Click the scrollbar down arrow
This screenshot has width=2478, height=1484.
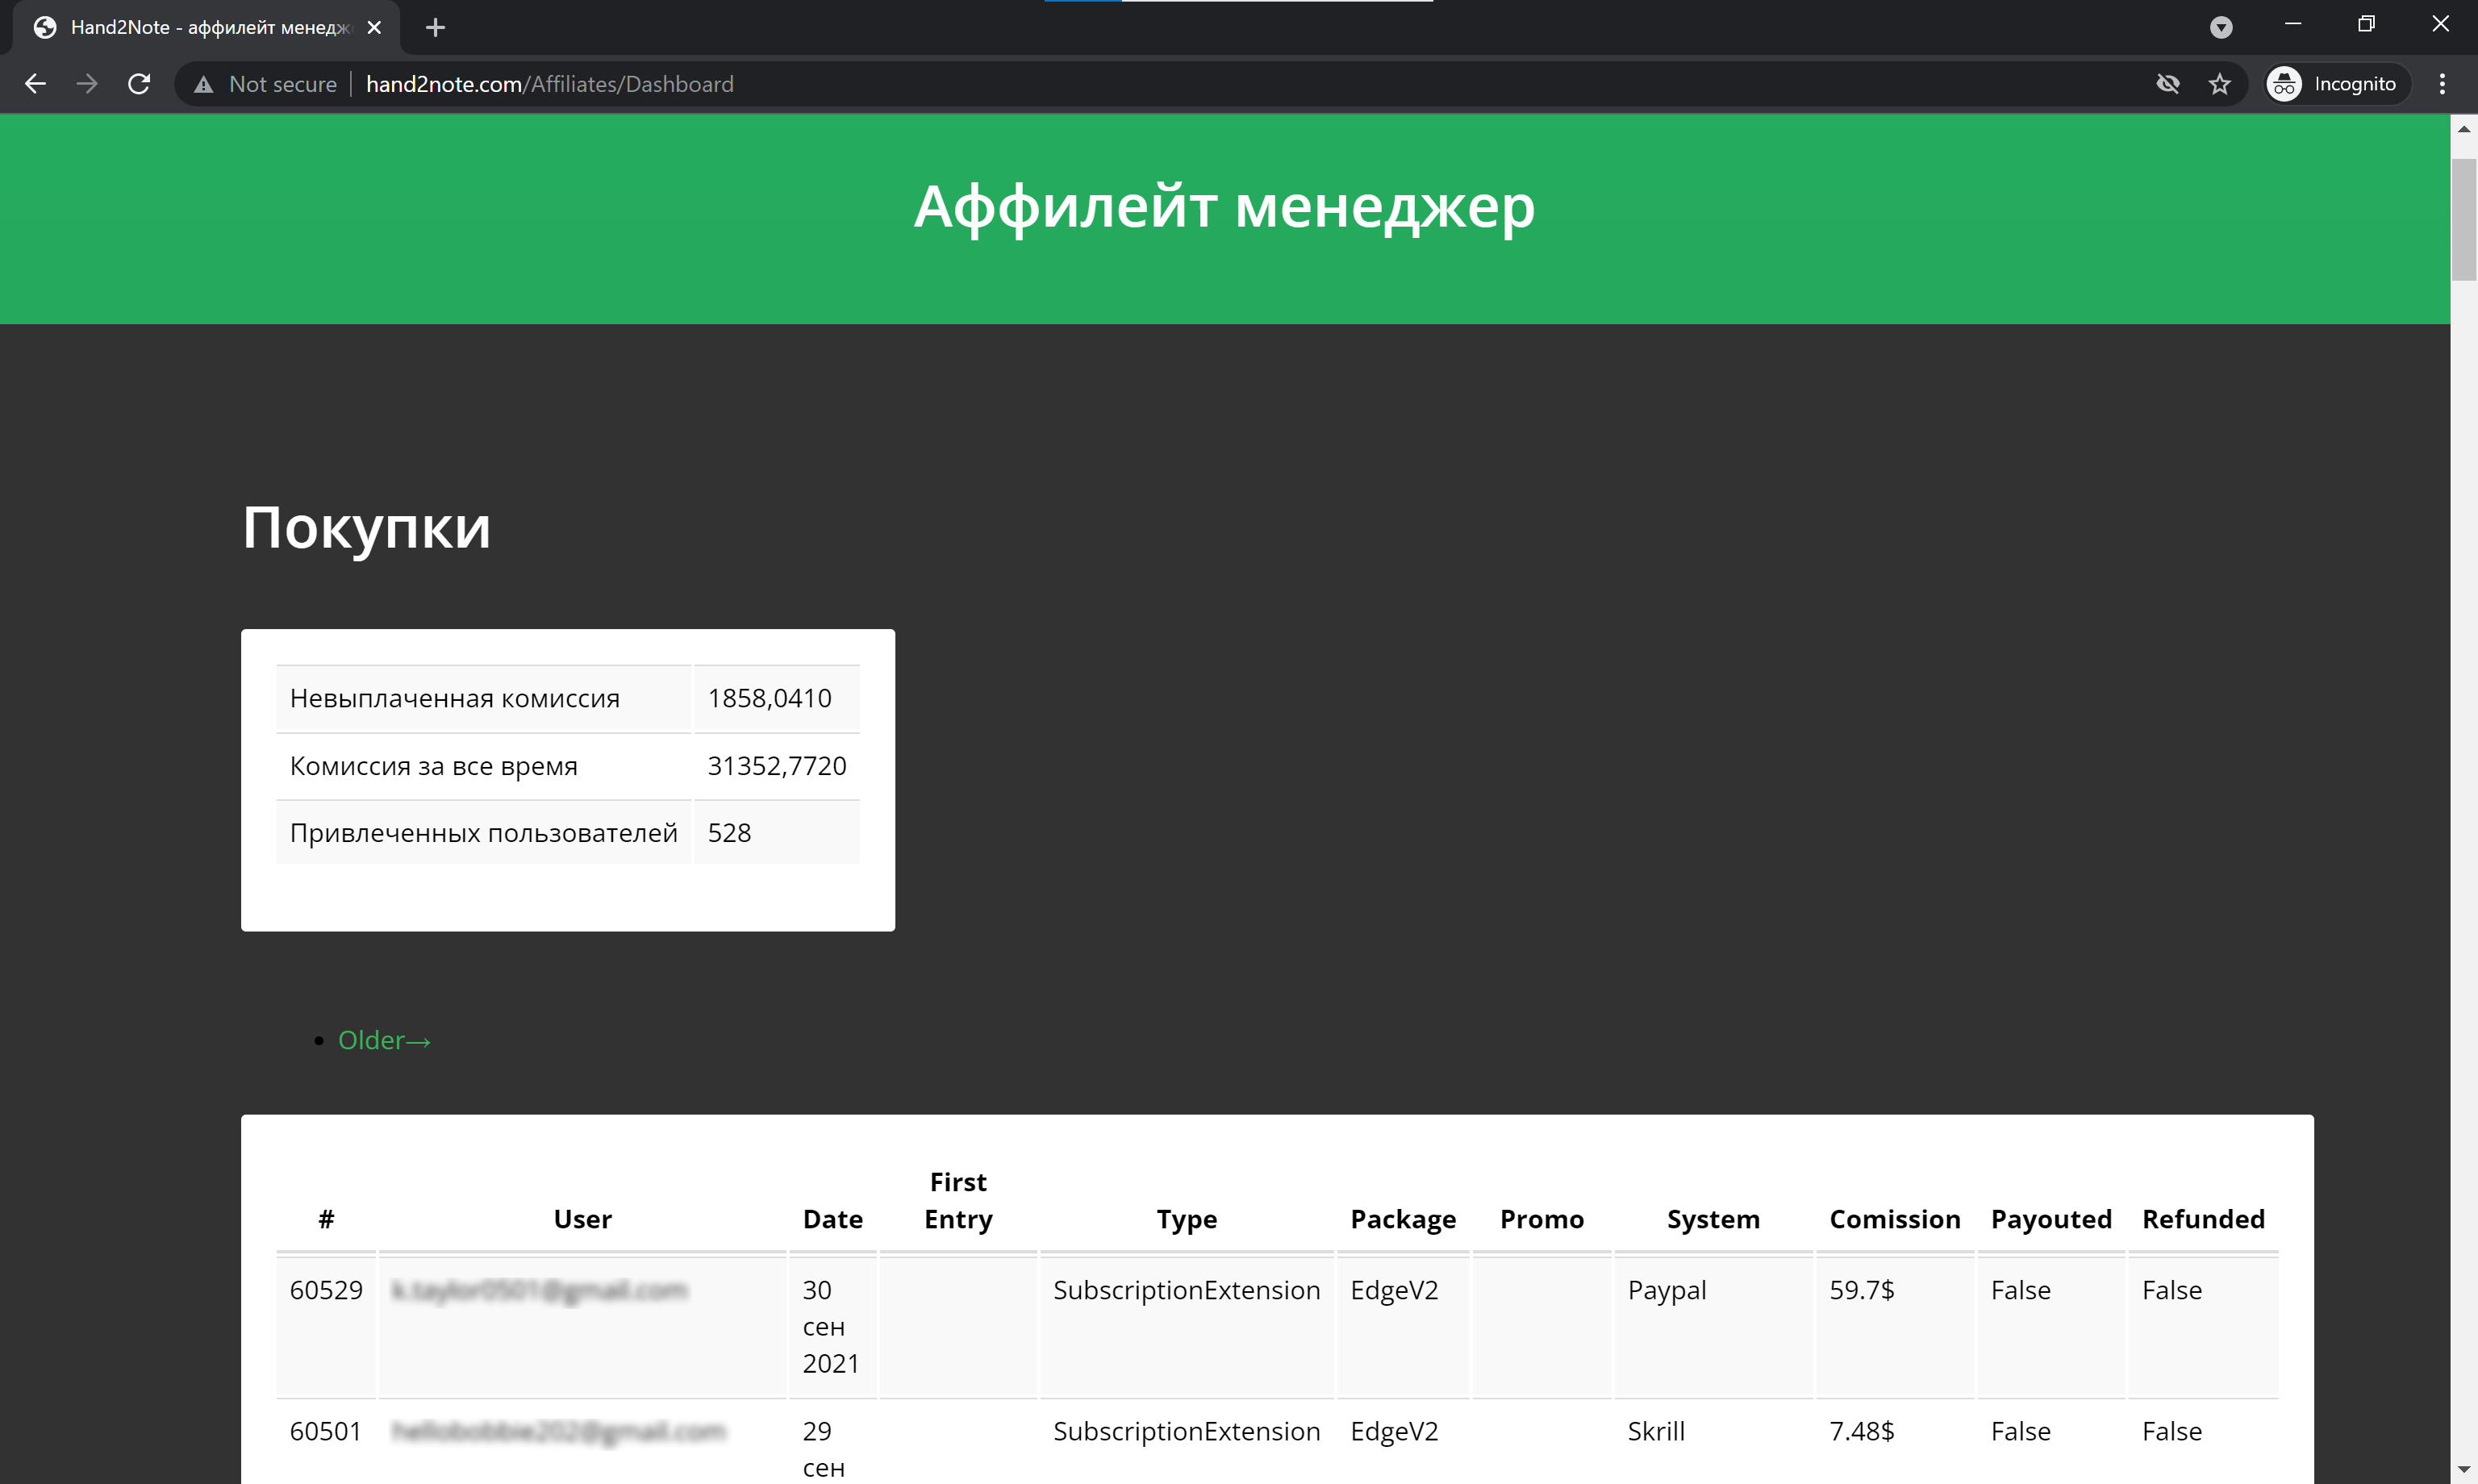tap(2464, 1471)
